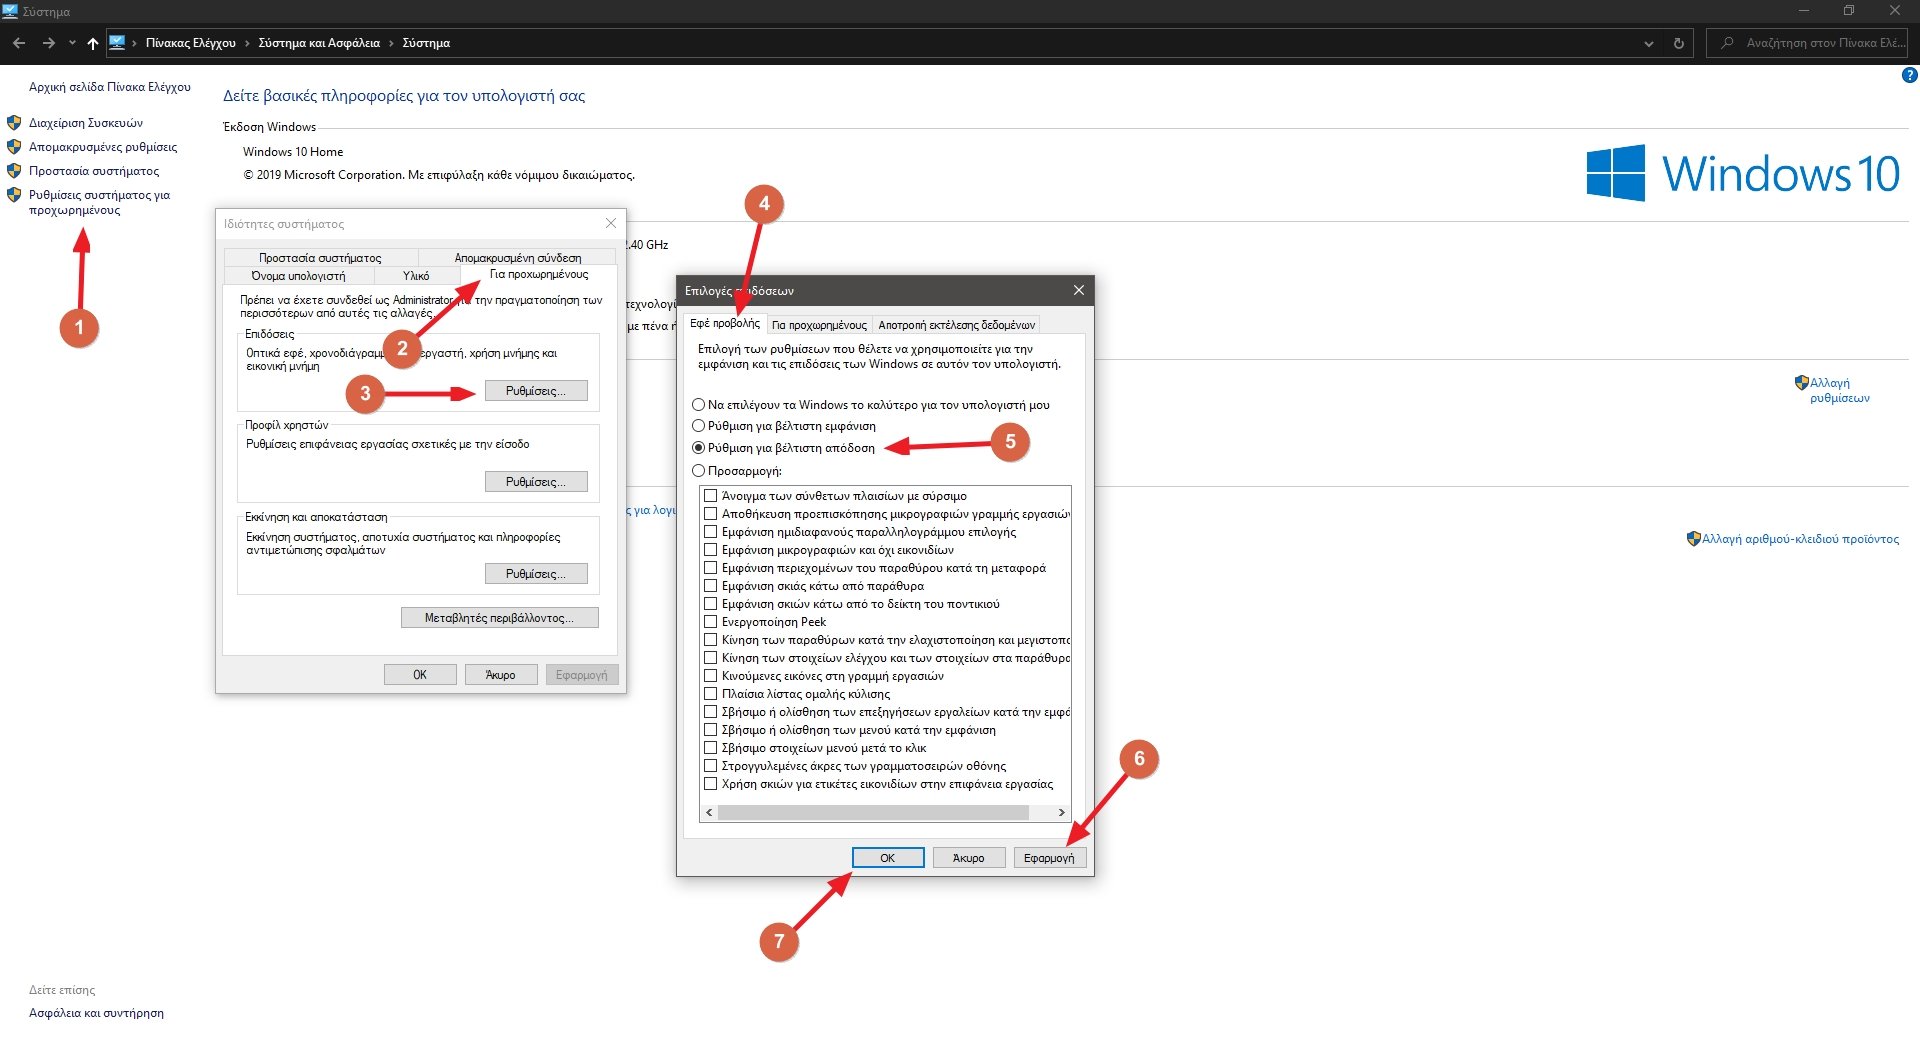Click the shield icon beside Αλλαγή ρυθμίσεων
Image resolution: width=1920 pixels, height=1039 pixels.
point(1801,383)
